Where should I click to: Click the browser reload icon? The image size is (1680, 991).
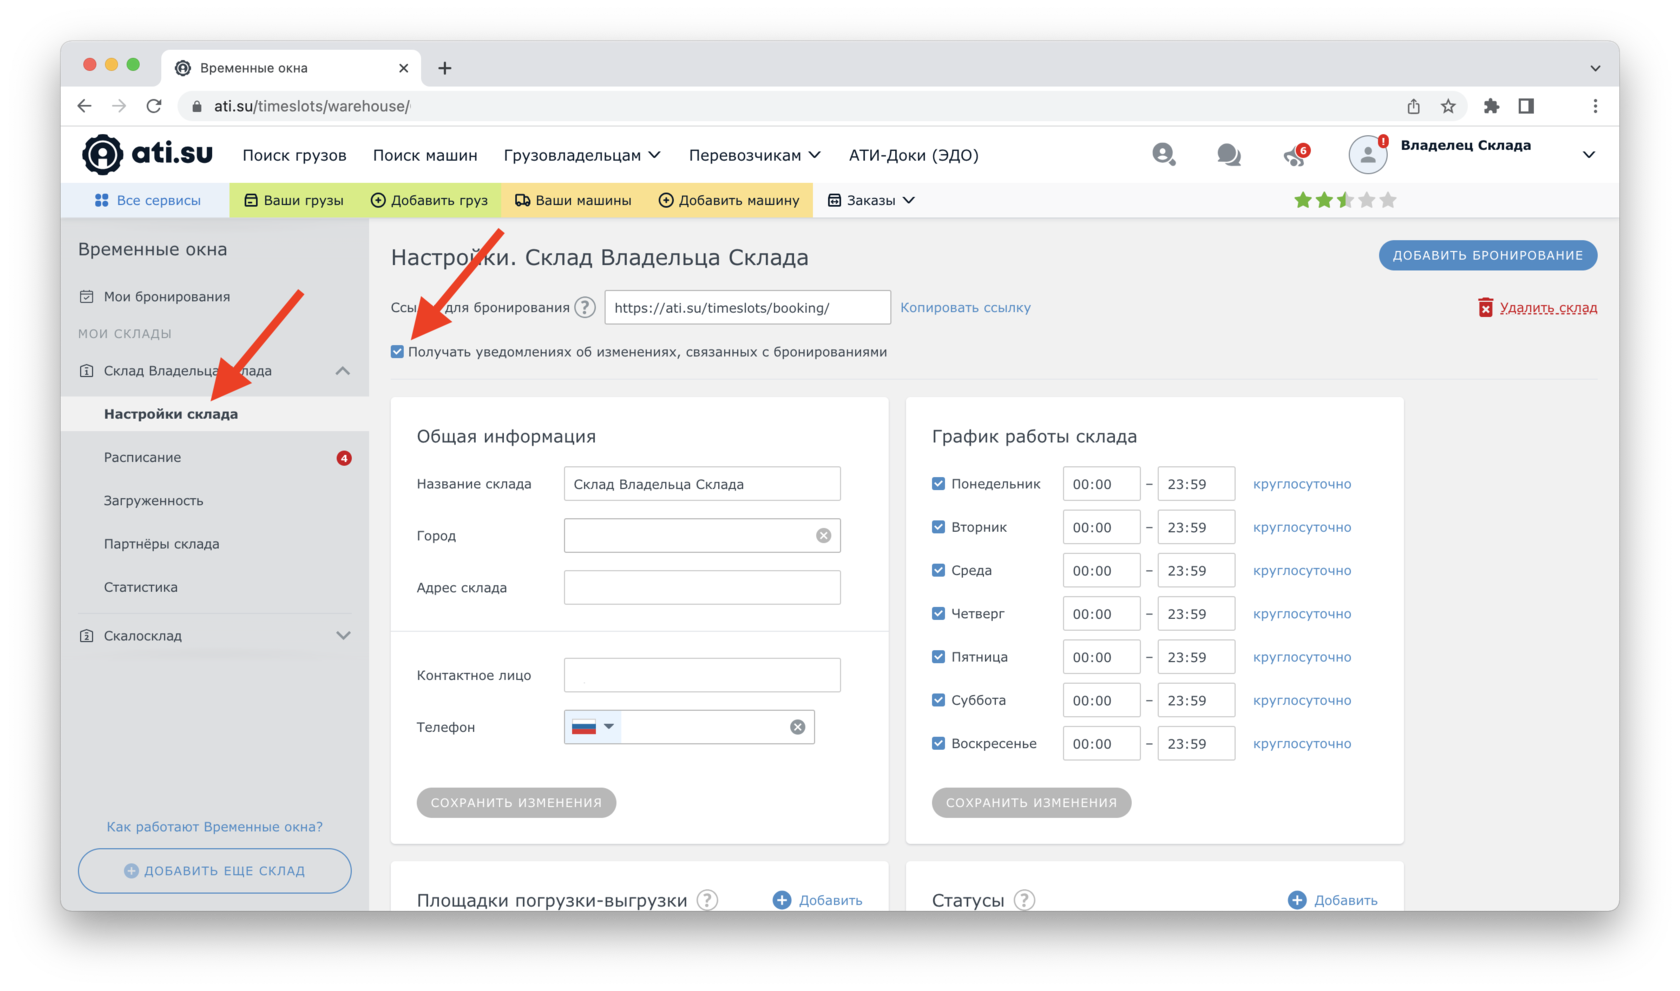click(x=154, y=106)
